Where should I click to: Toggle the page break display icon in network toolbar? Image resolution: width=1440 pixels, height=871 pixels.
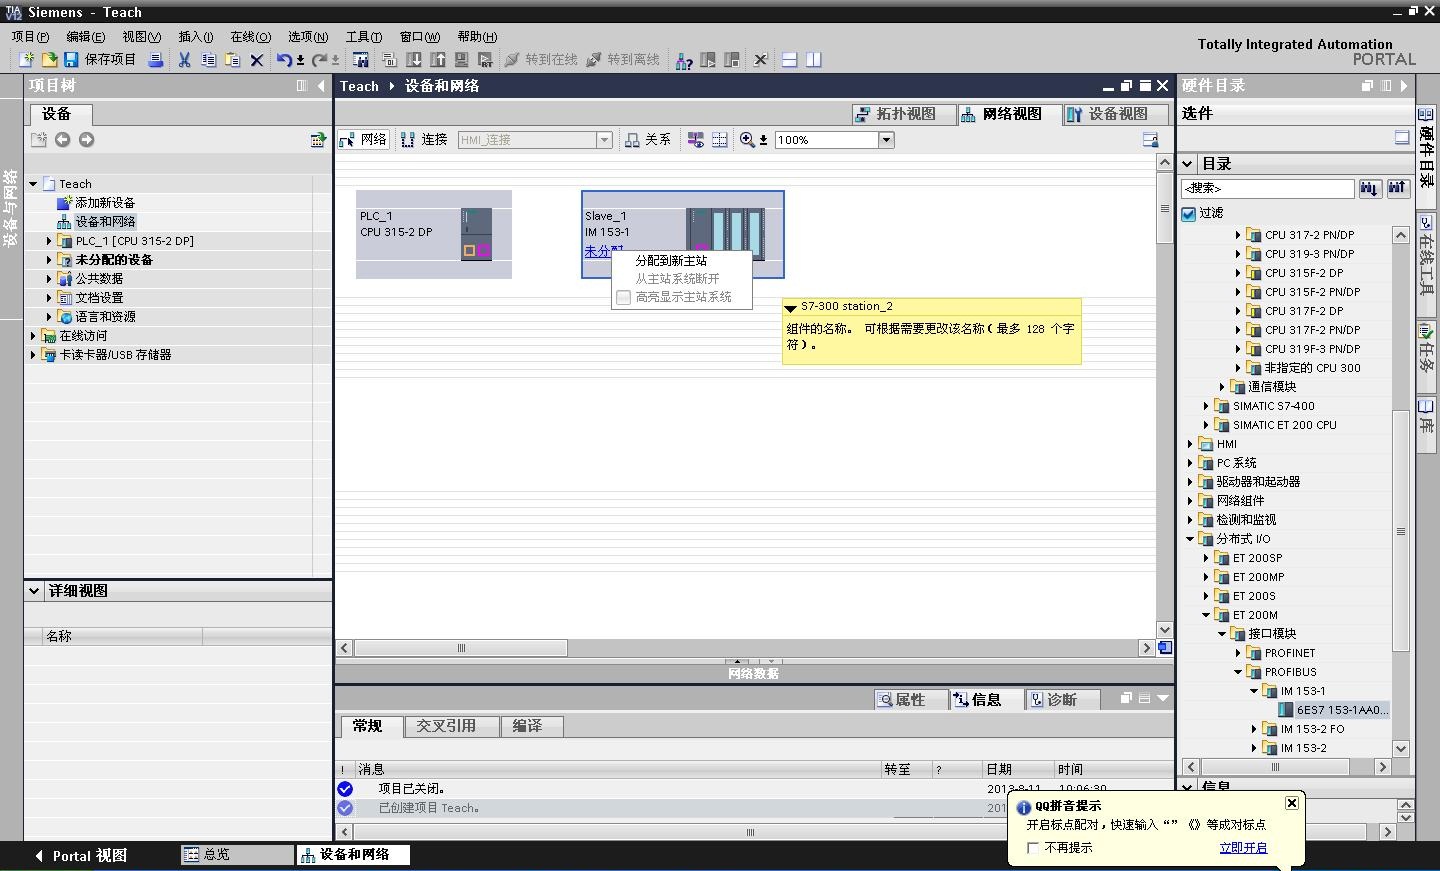point(719,140)
